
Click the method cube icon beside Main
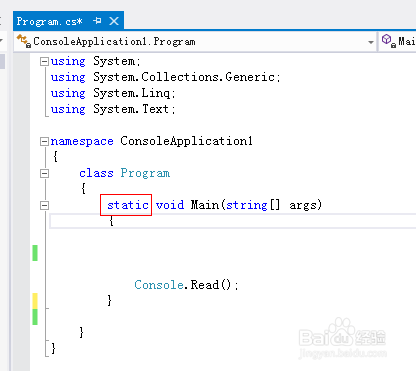(388, 41)
